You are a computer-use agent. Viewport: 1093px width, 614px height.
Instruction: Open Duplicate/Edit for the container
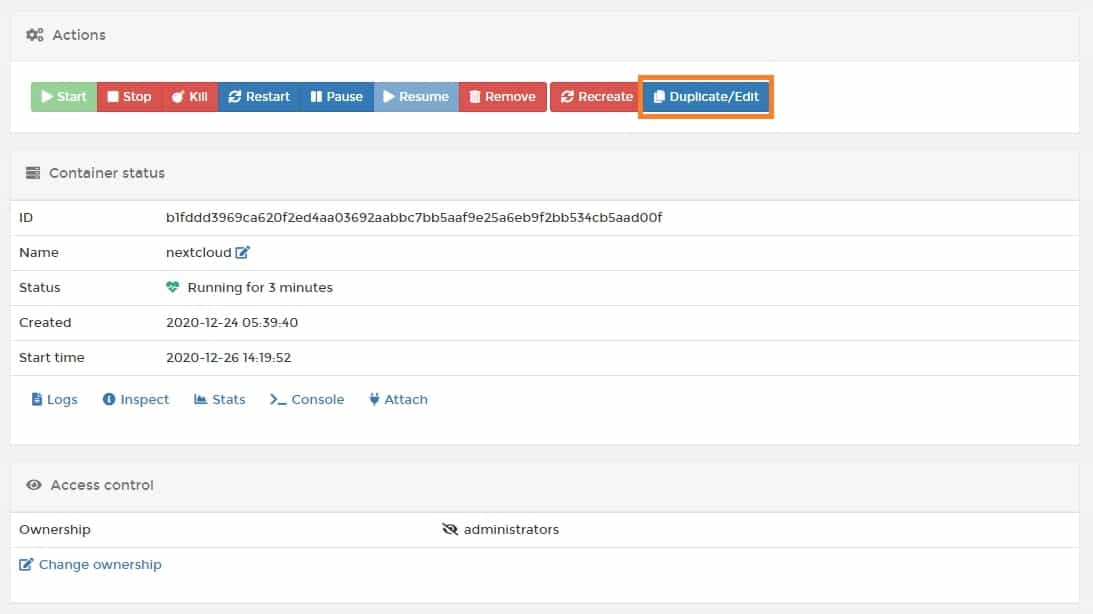[705, 97]
